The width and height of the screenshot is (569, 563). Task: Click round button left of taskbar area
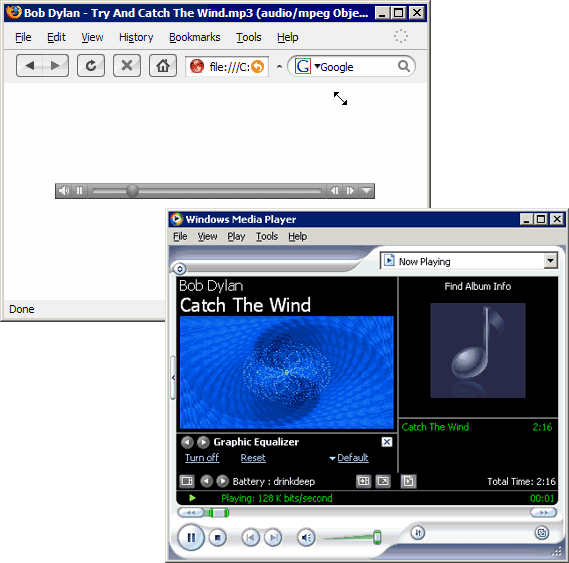(x=180, y=269)
